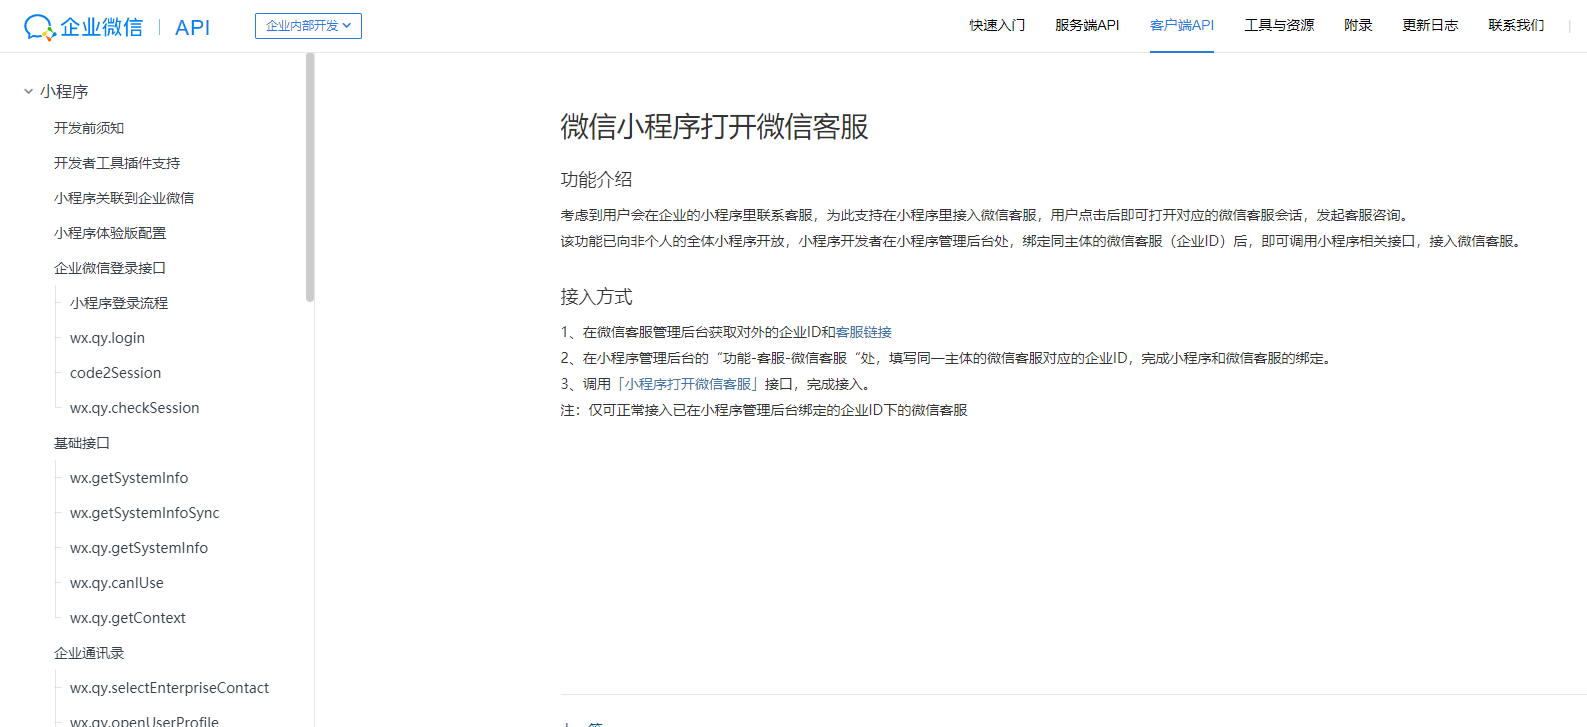Open the wx.getSystemInfo sidebar entry
Image resolution: width=1587 pixels, height=727 pixels.
pos(129,478)
